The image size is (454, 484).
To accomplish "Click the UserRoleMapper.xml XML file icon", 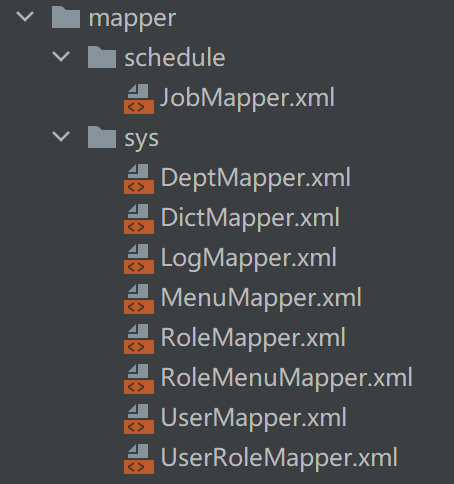I will pyautogui.click(x=139, y=459).
